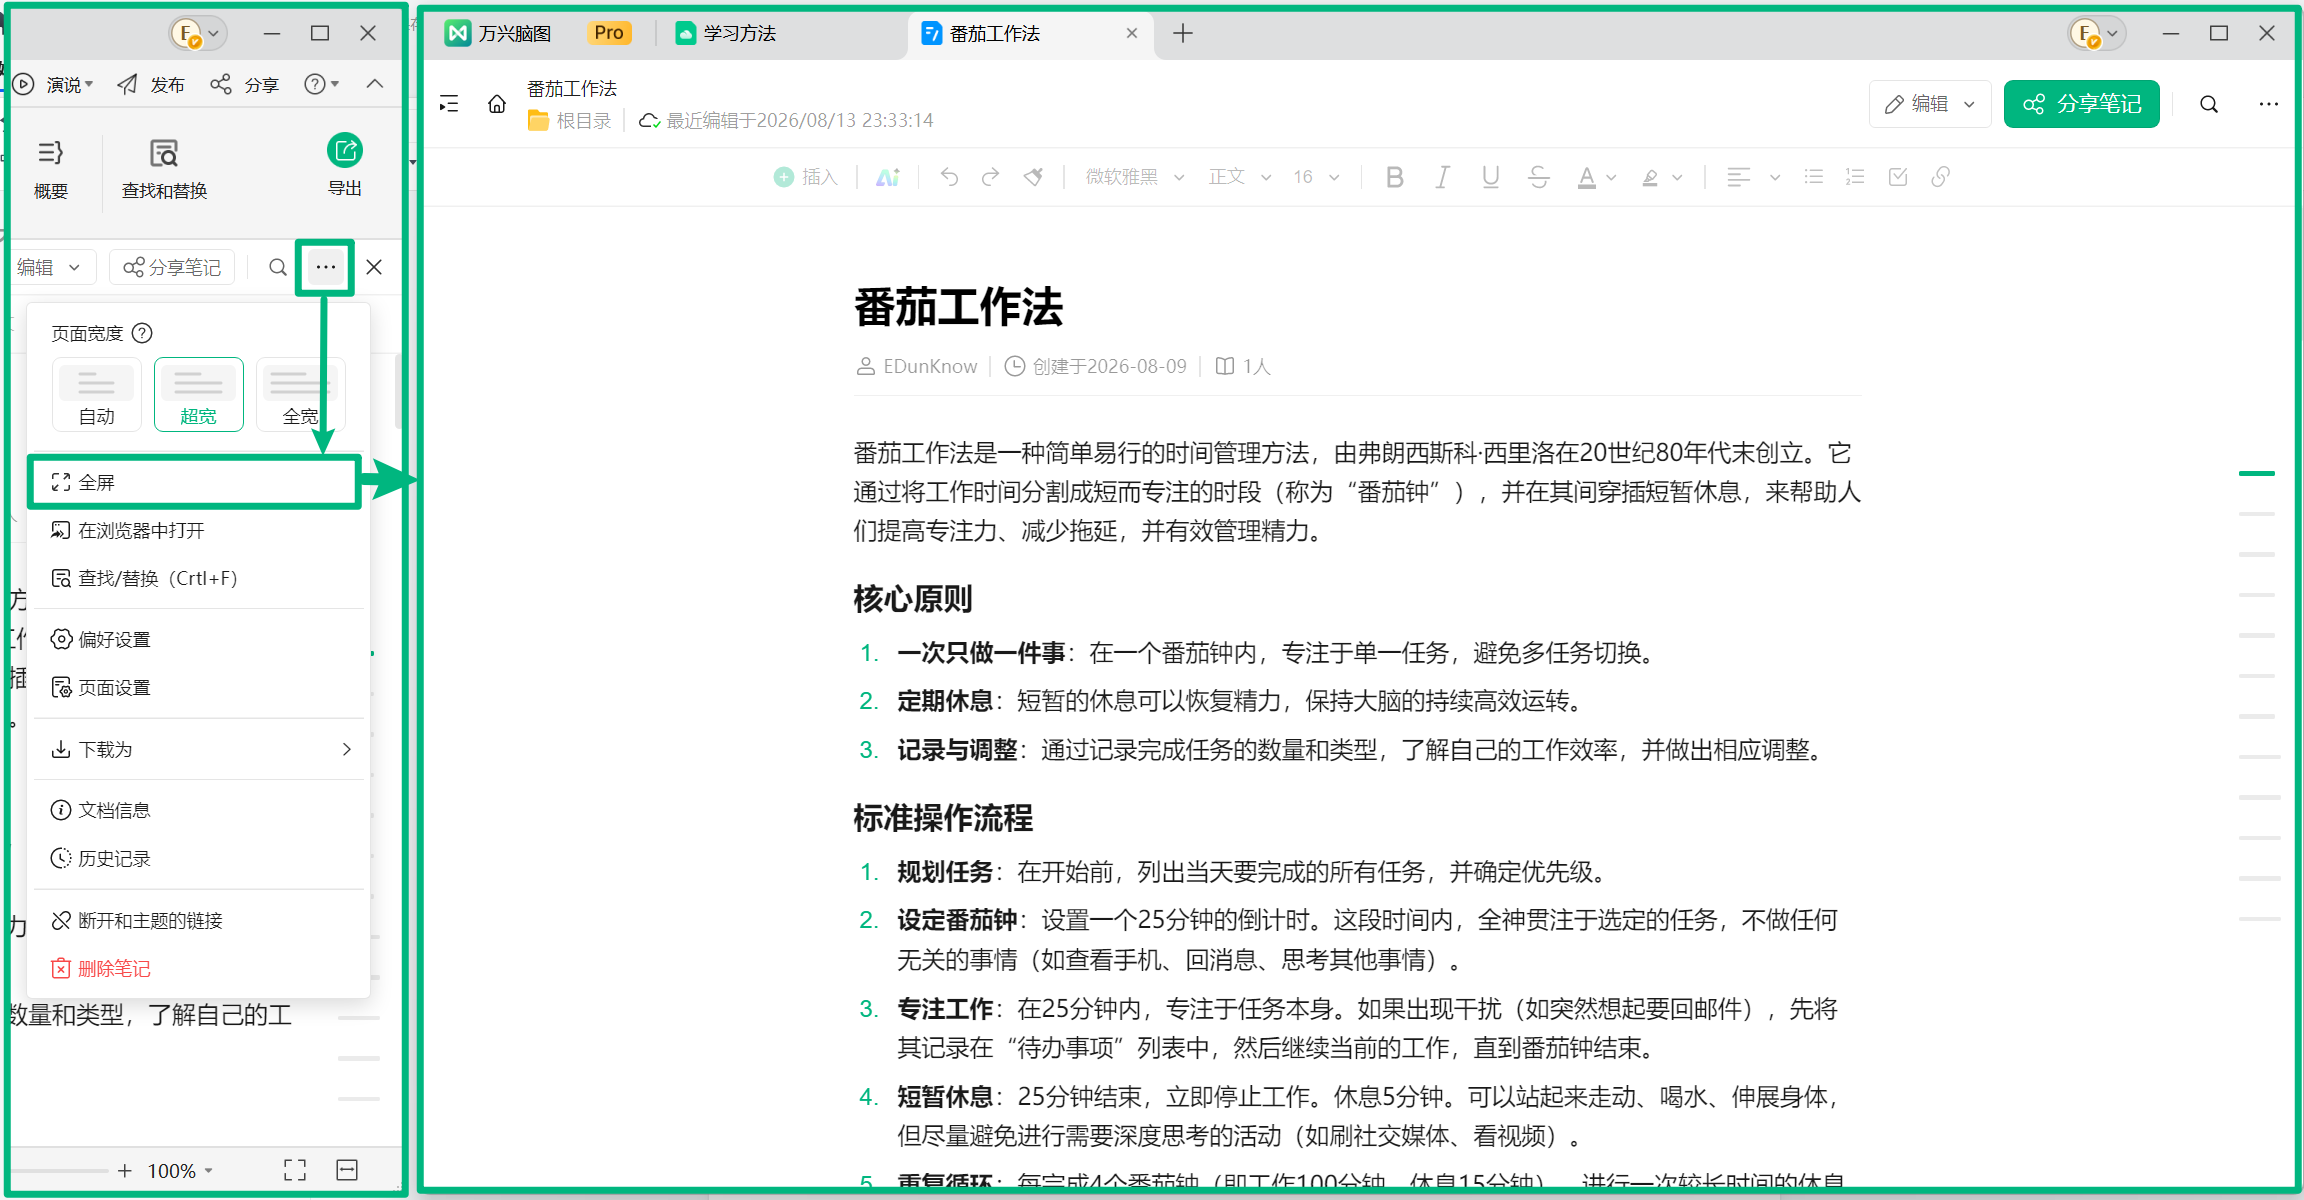This screenshot has height=1200, width=2304.
Task: Choose 全屏 from the menu
Action: click(x=195, y=482)
